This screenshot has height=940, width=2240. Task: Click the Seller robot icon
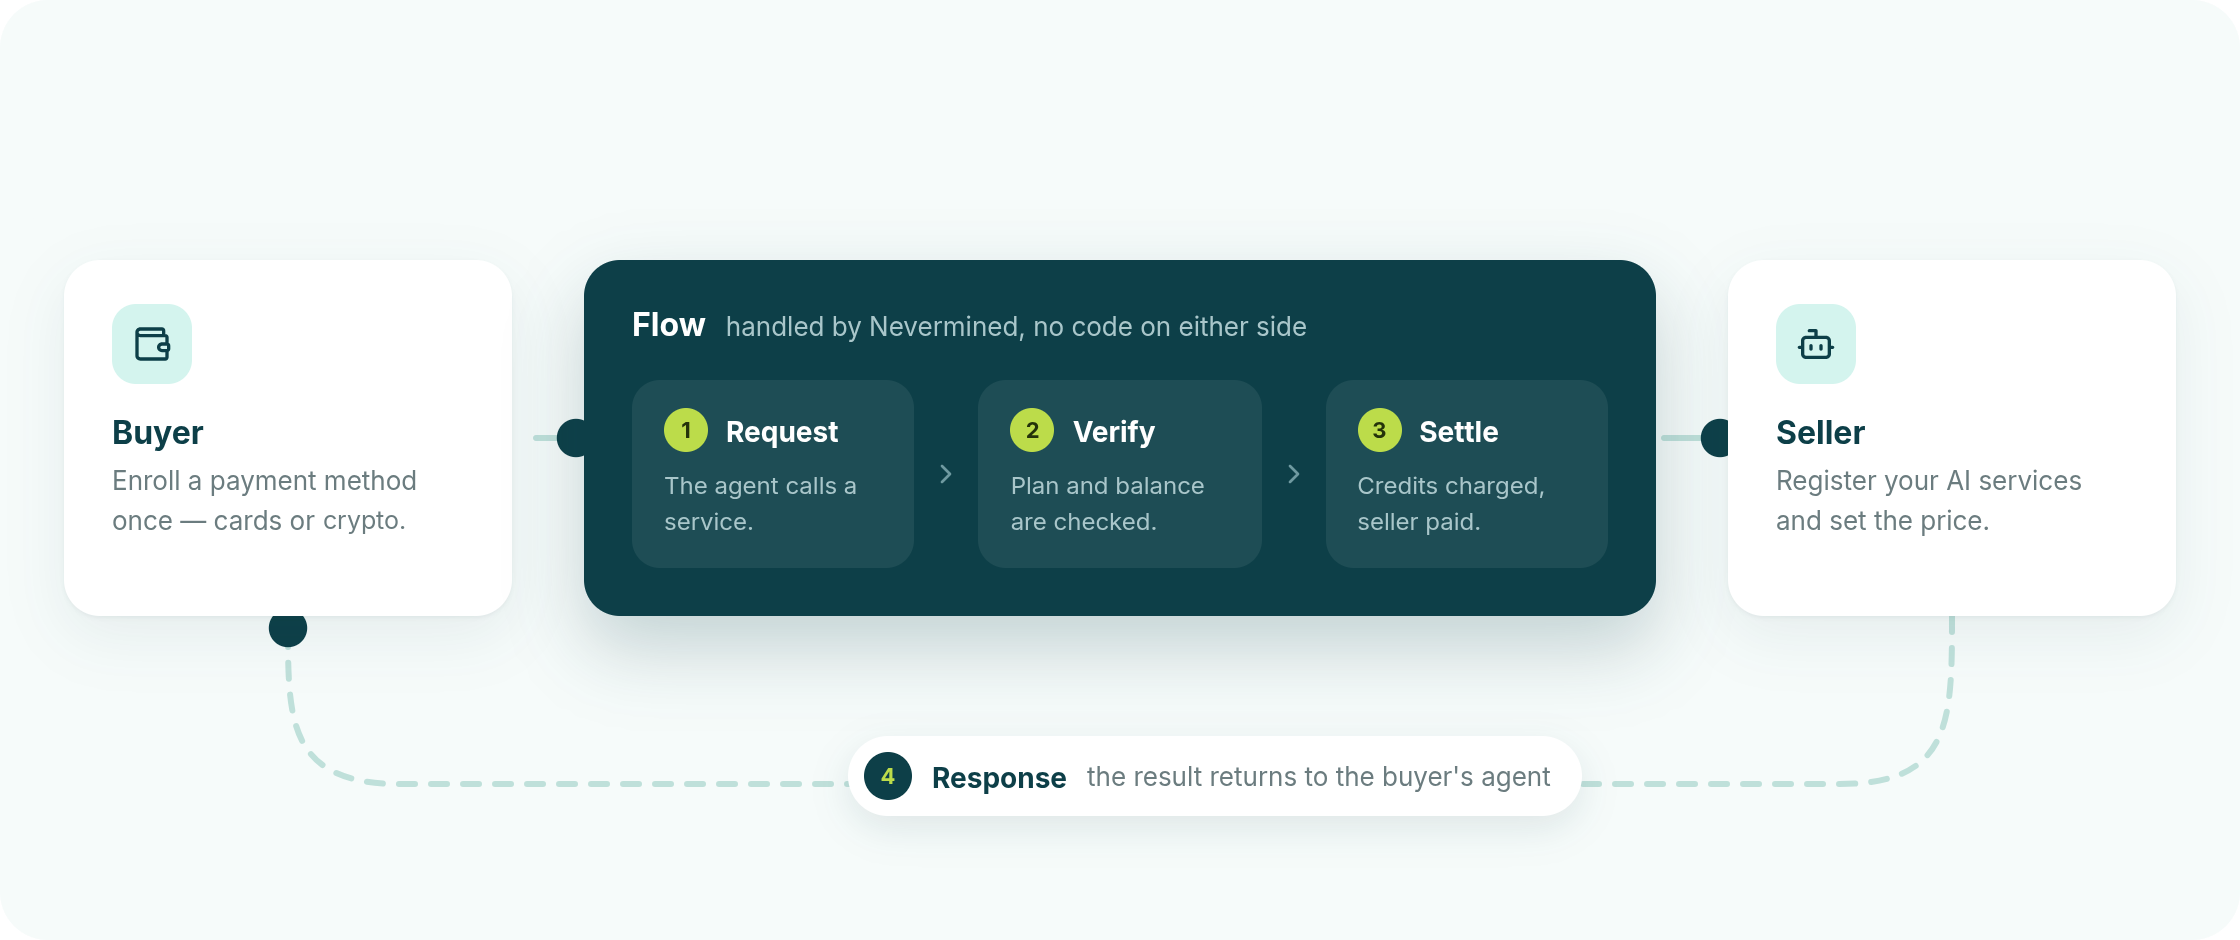click(x=1816, y=344)
